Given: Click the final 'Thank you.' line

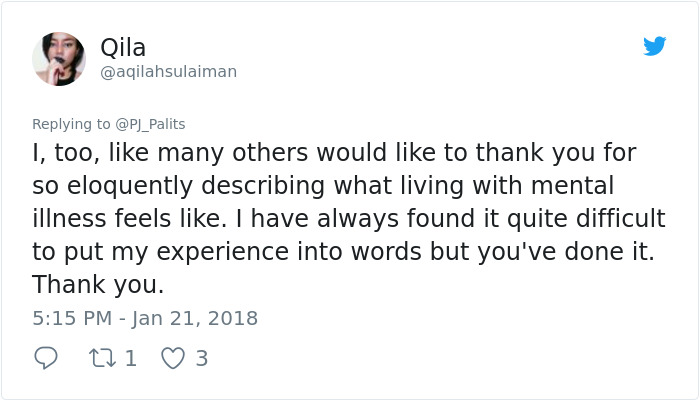Looking at the screenshot, I should (97, 284).
